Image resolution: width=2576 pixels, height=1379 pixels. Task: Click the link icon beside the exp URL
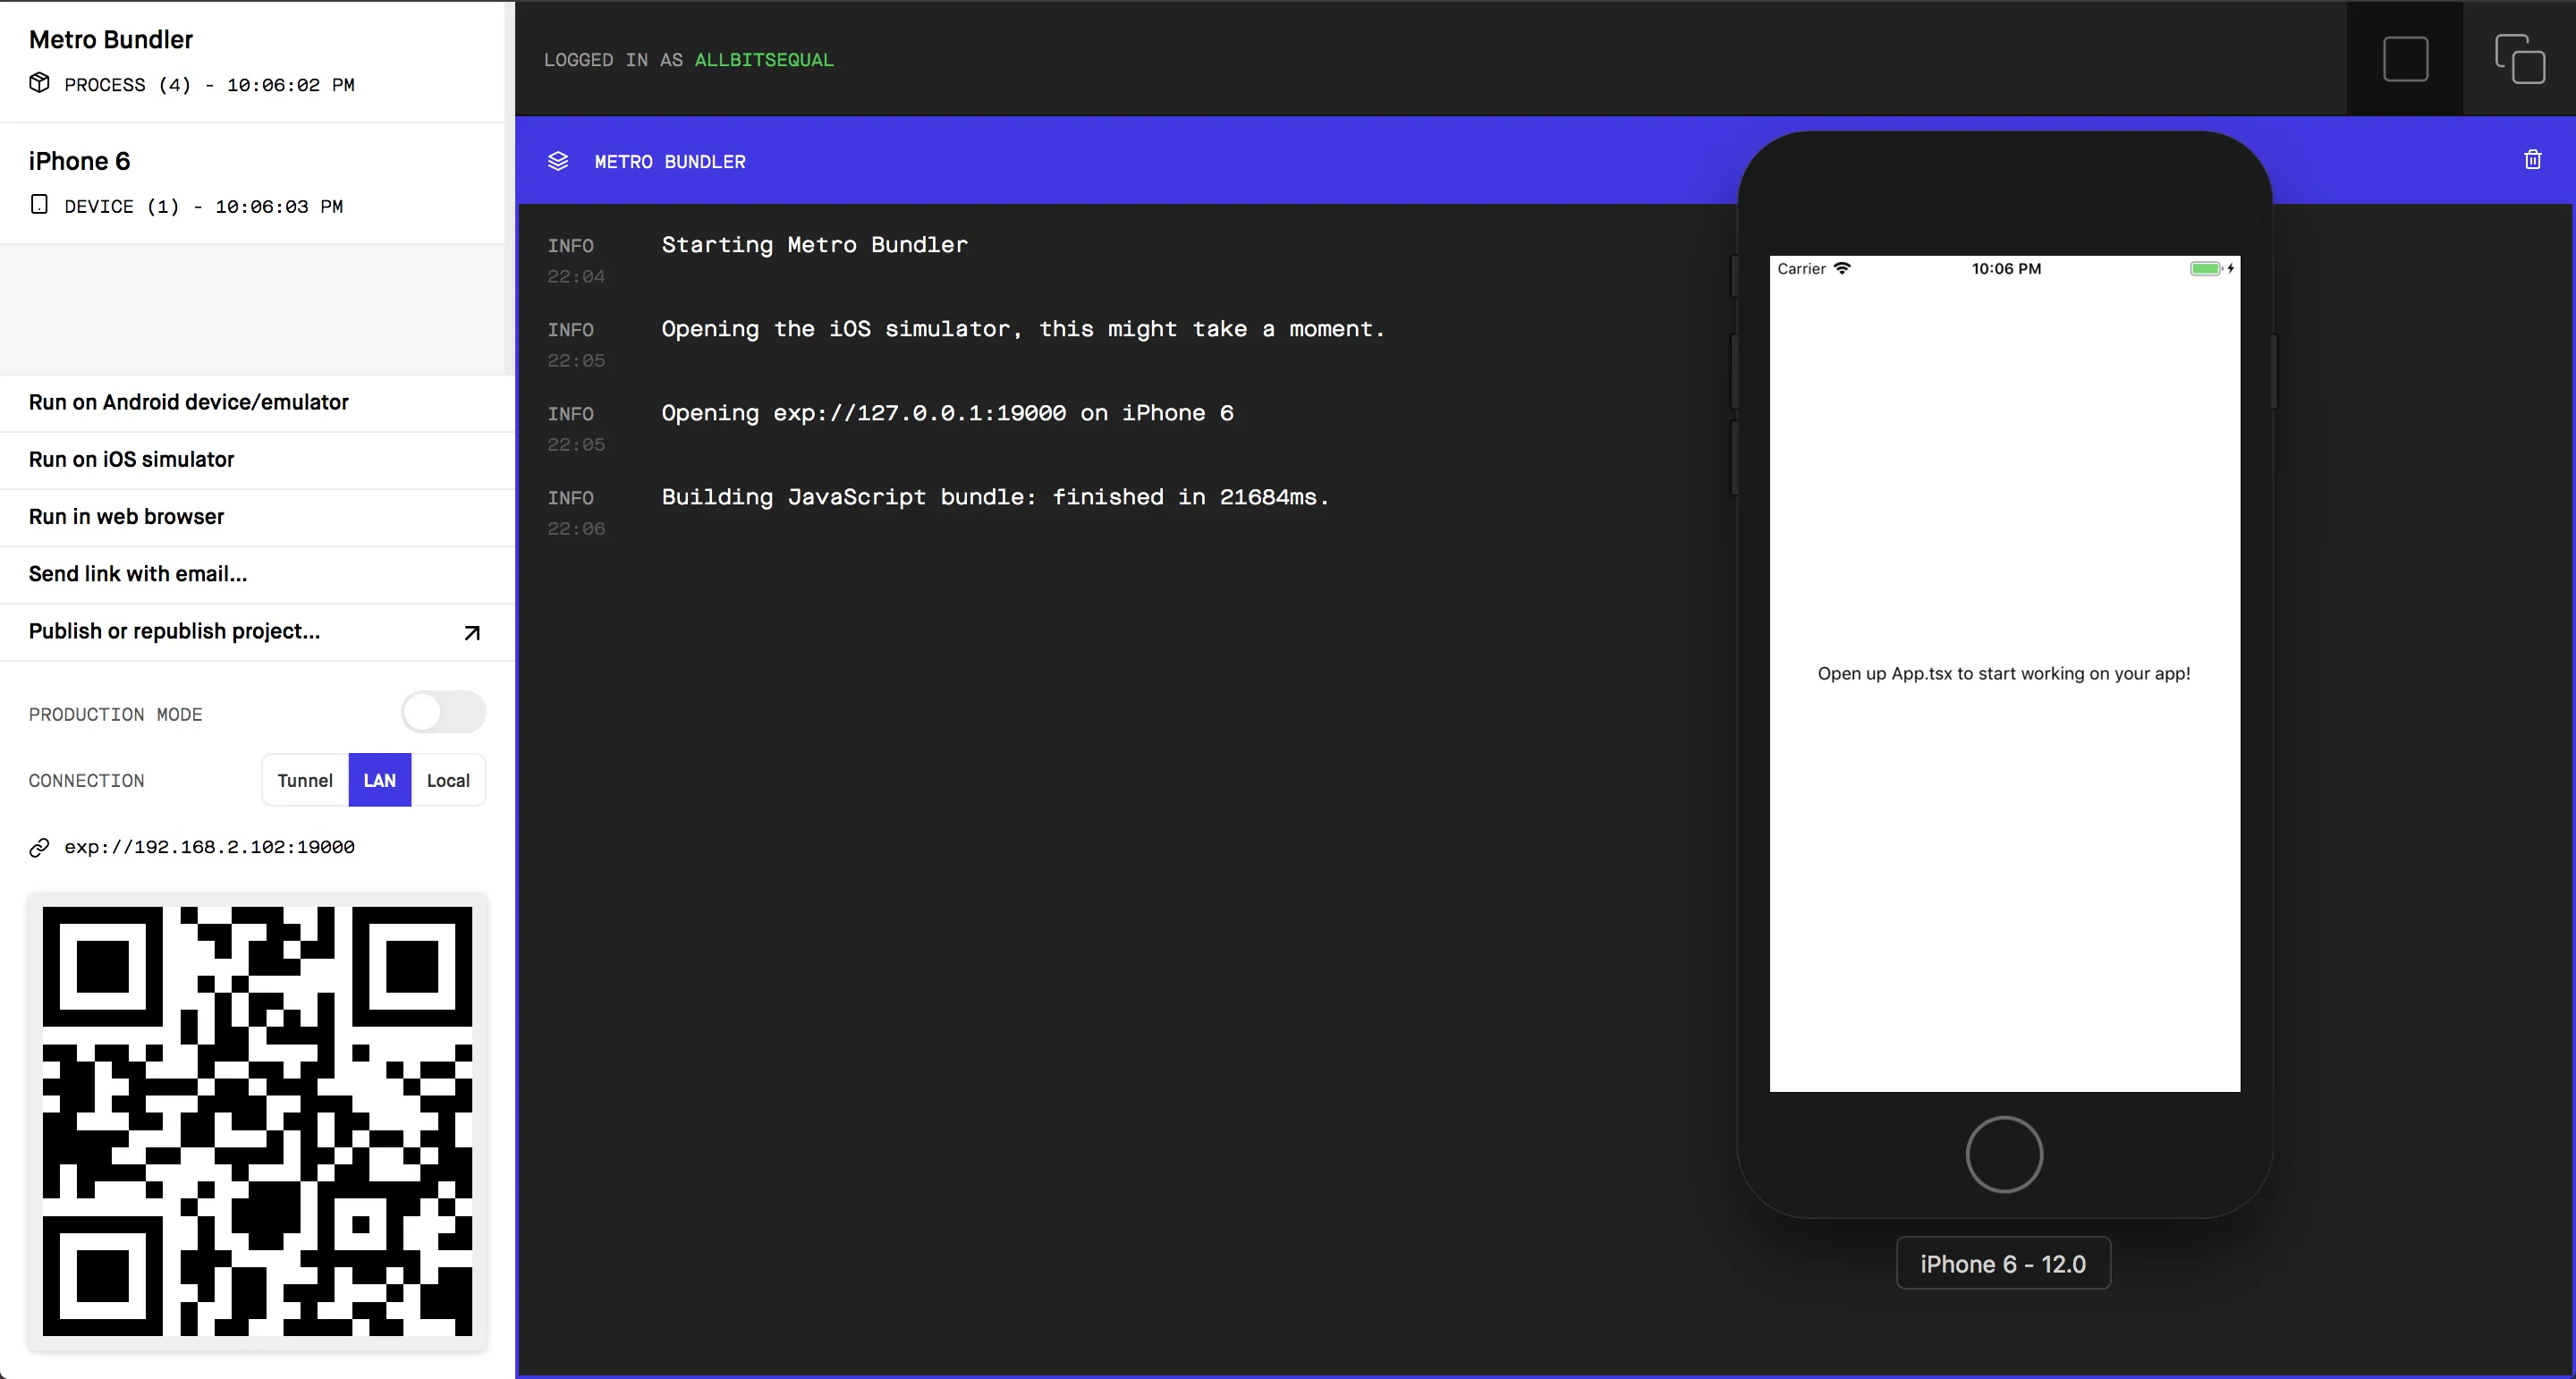coord(39,847)
